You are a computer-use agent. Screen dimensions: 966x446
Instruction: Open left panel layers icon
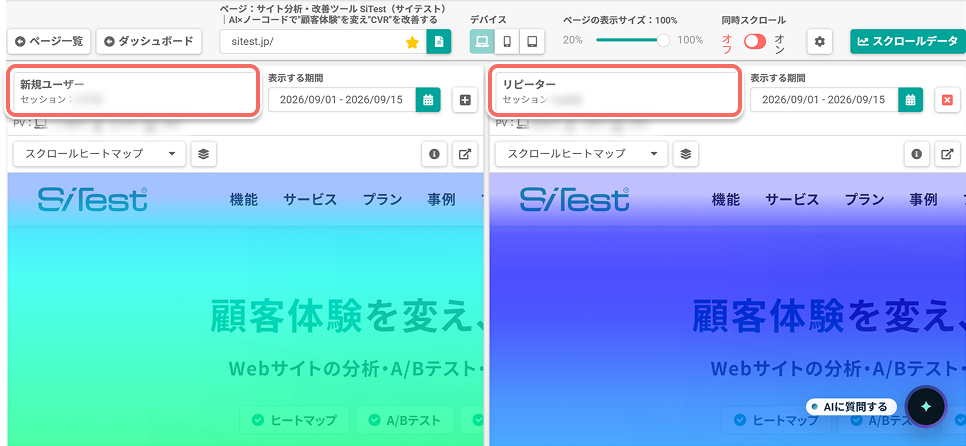pos(203,153)
